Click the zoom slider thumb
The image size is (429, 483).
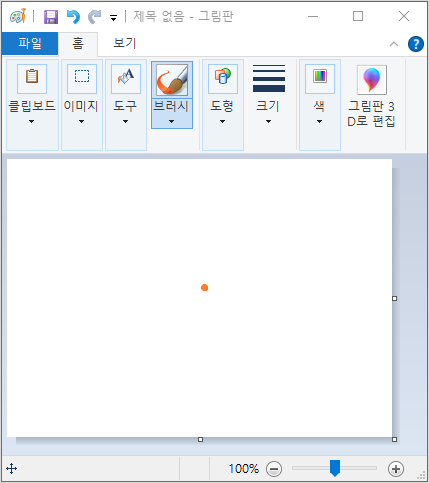pos(335,468)
